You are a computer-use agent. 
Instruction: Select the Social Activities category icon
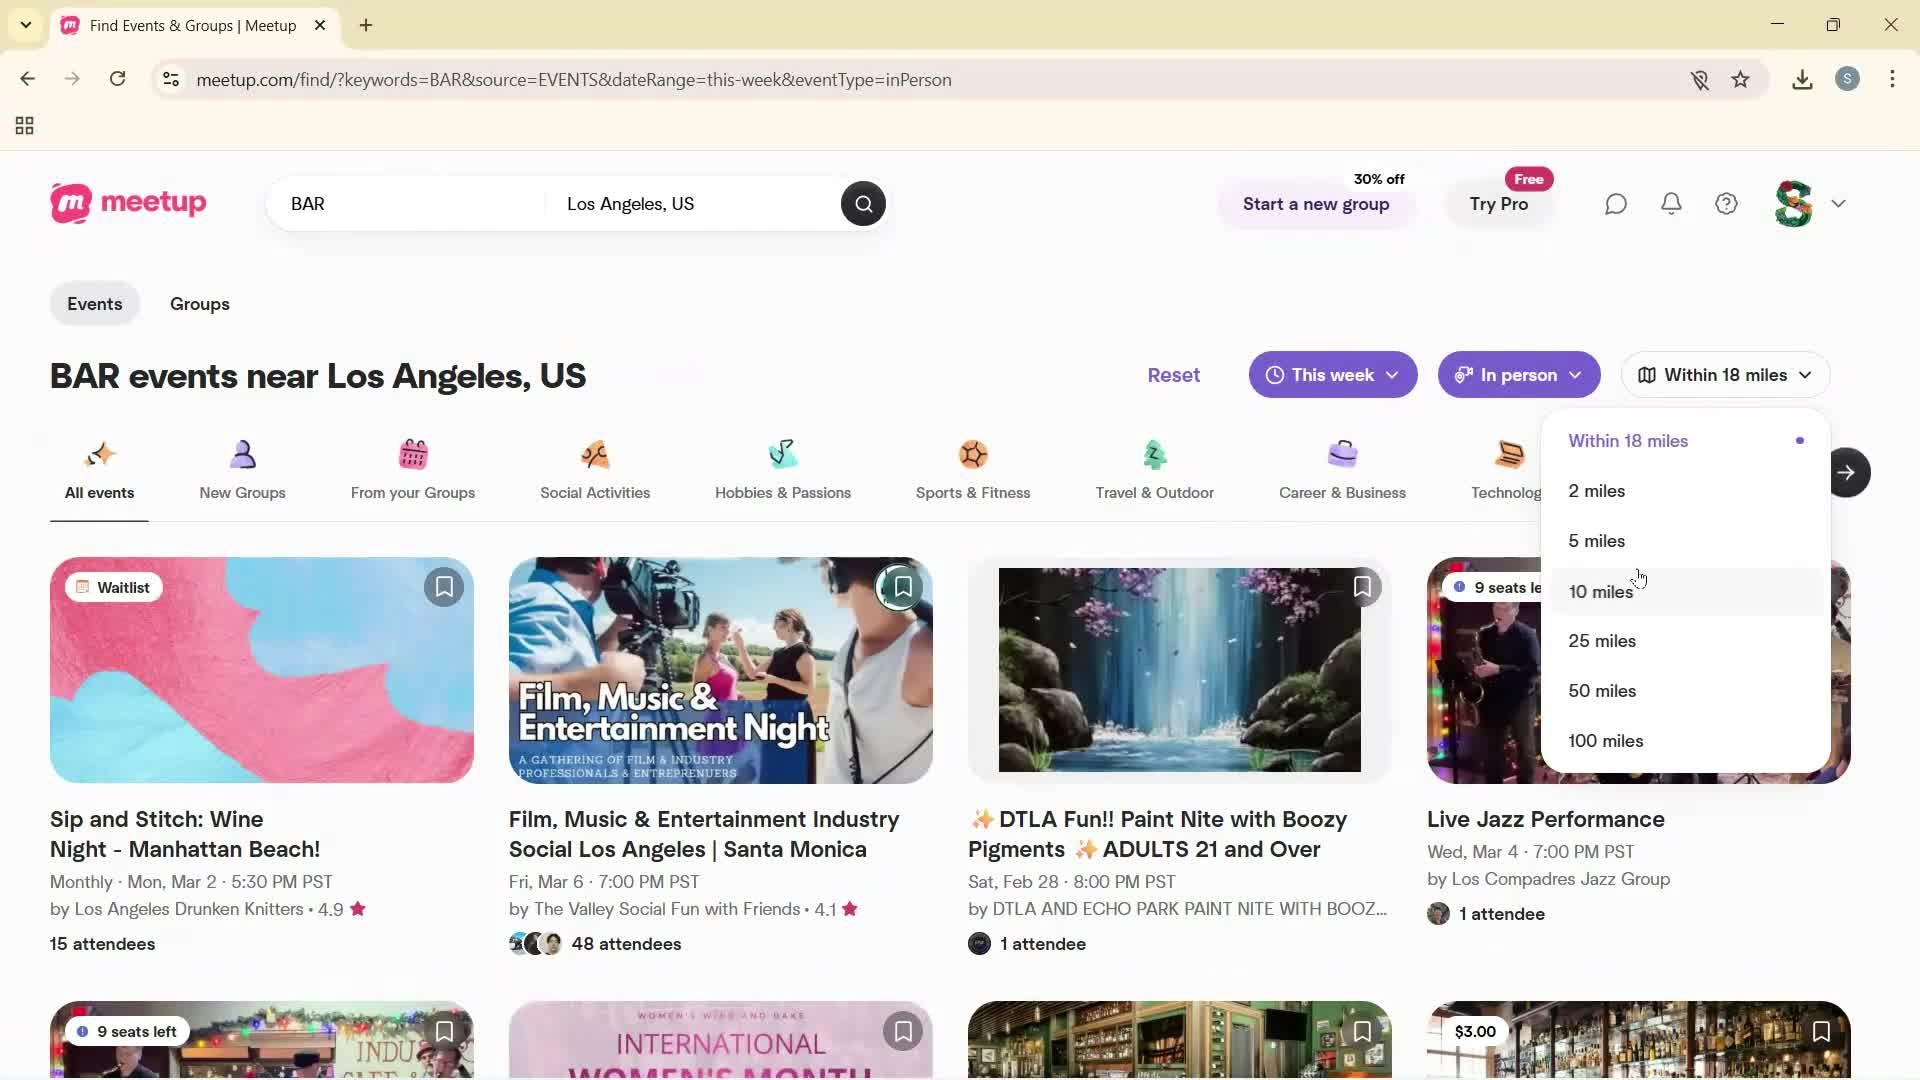[595, 455]
